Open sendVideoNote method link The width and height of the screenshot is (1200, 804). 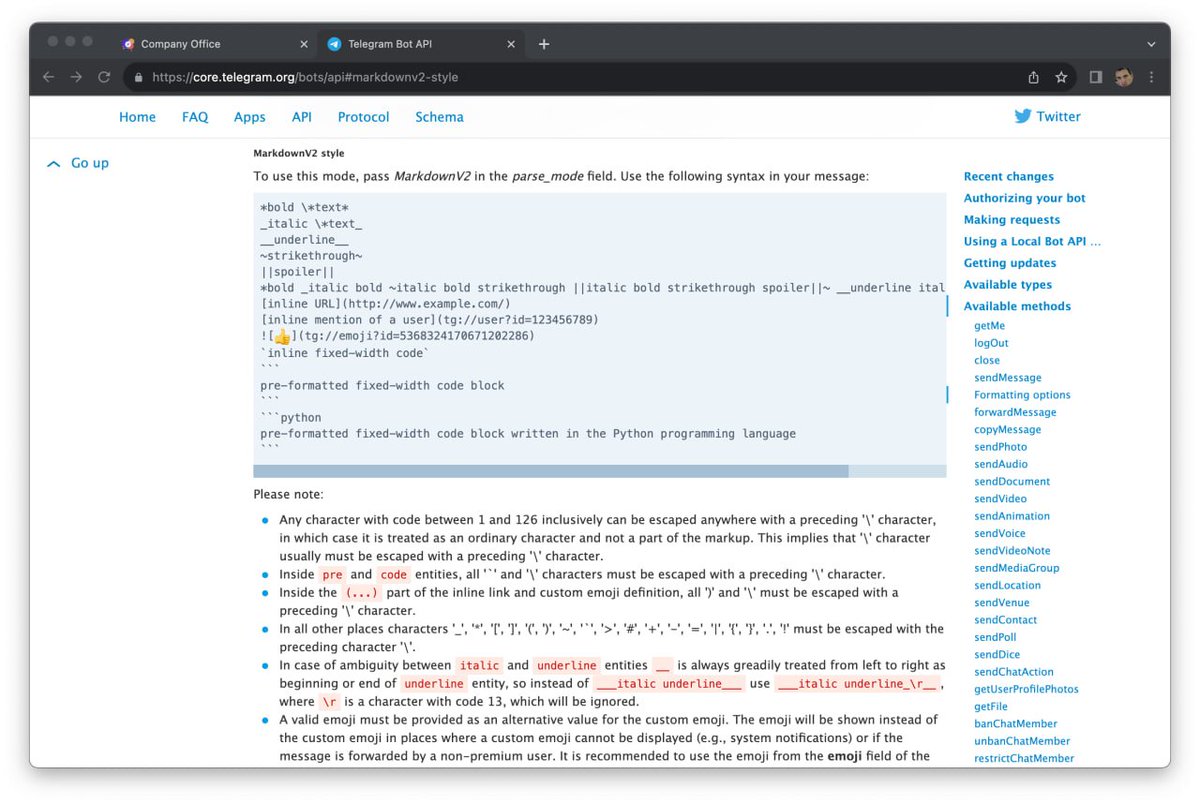pos(1013,551)
